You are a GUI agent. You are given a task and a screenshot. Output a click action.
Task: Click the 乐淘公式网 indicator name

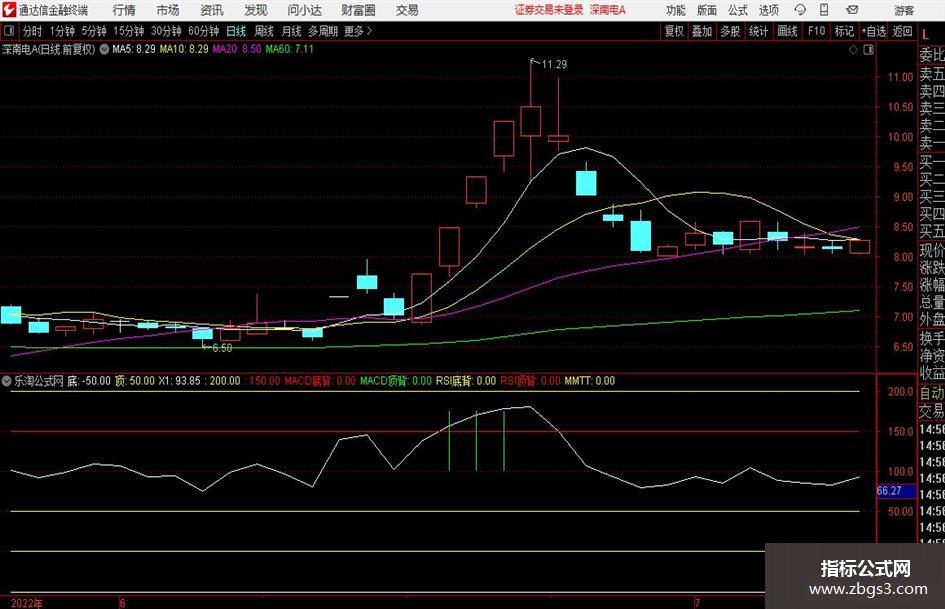(x=39, y=381)
